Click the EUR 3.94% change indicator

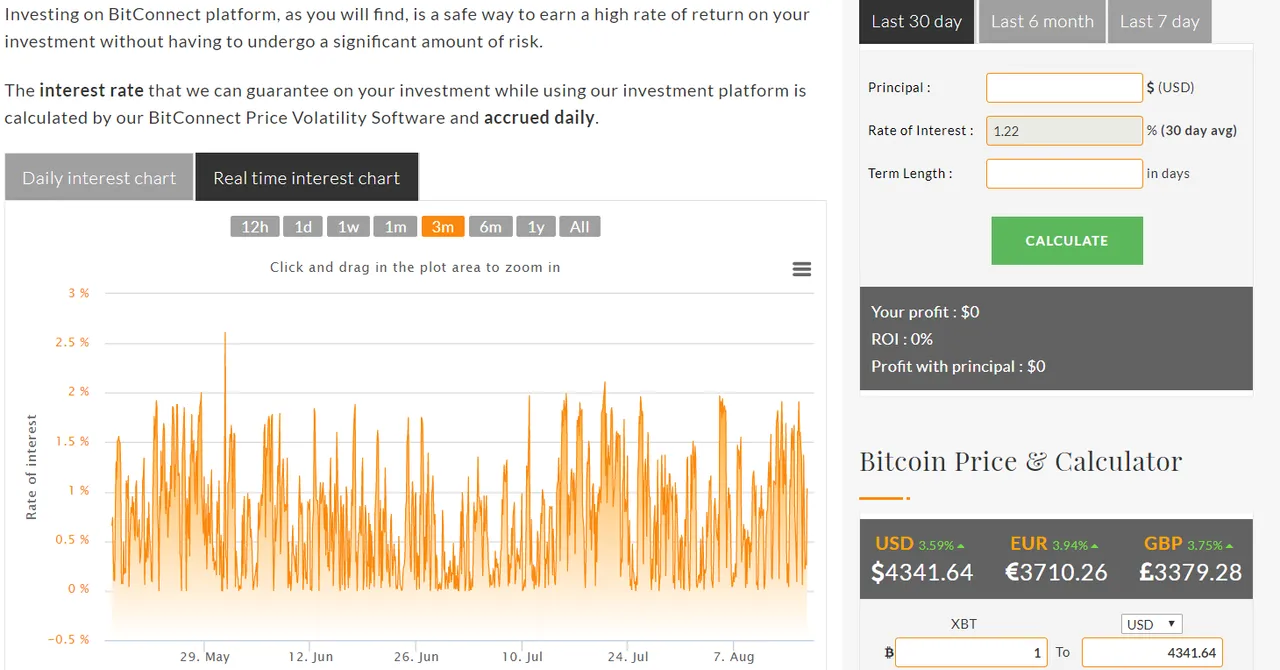pos(1076,545)
